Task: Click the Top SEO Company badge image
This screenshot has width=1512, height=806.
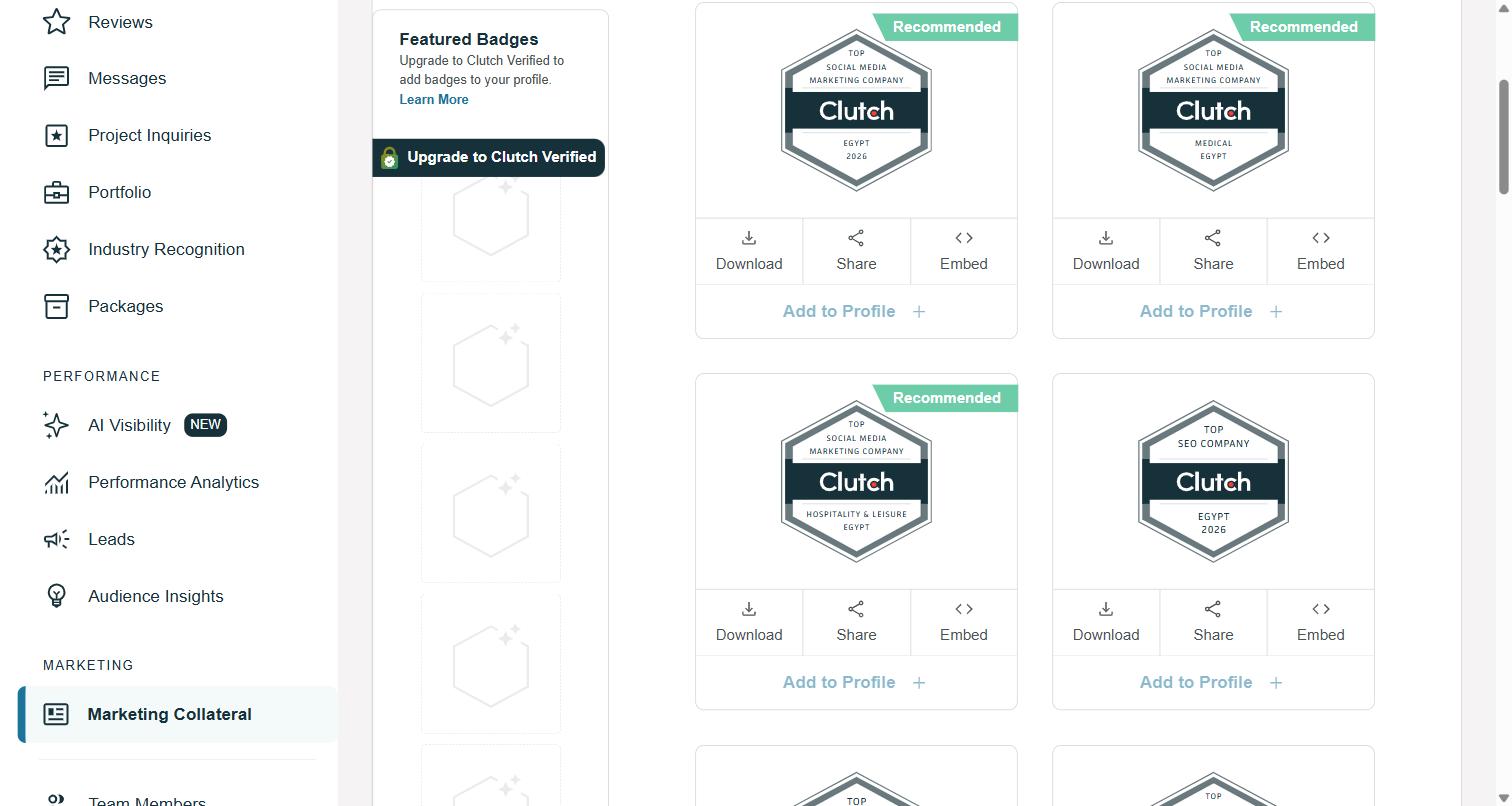Action: coord(1213,481)
